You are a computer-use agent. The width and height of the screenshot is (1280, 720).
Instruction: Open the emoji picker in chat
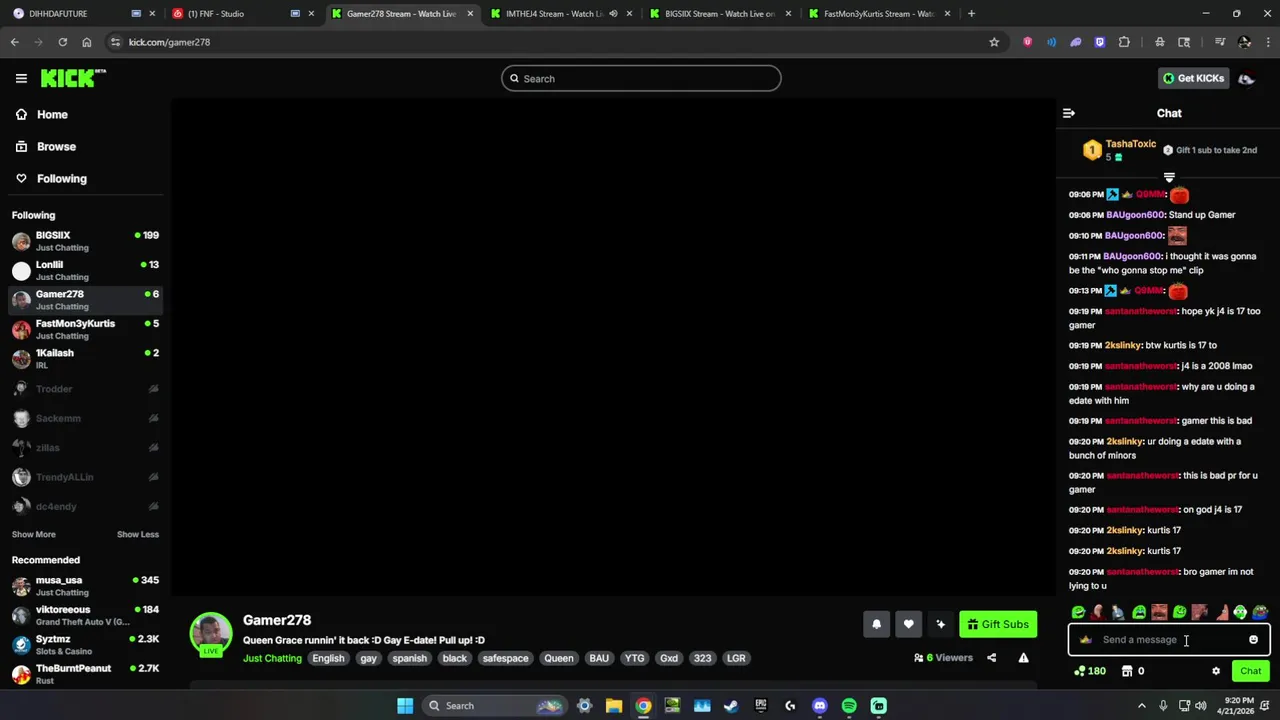pyautogui.click(x=1253, y=640)
